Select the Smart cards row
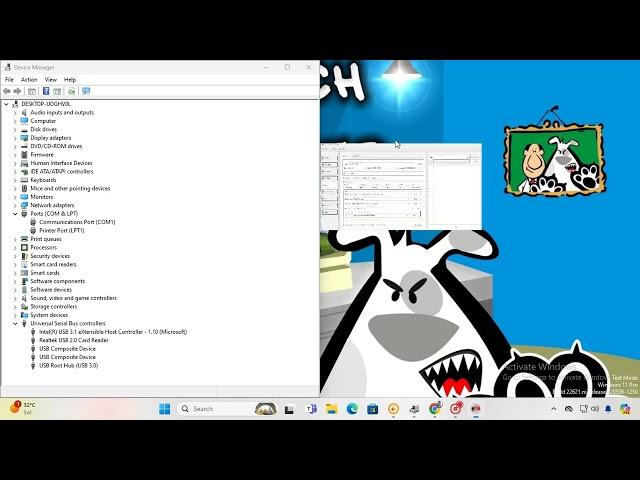The height and width of the screenshot is (480, 640). tap(45, 273)
